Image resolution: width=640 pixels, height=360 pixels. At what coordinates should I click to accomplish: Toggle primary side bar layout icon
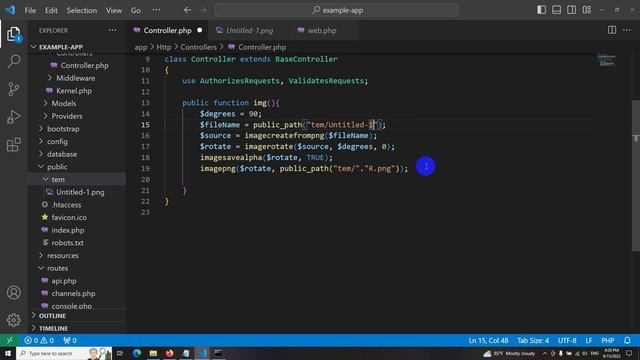[541, 10]
